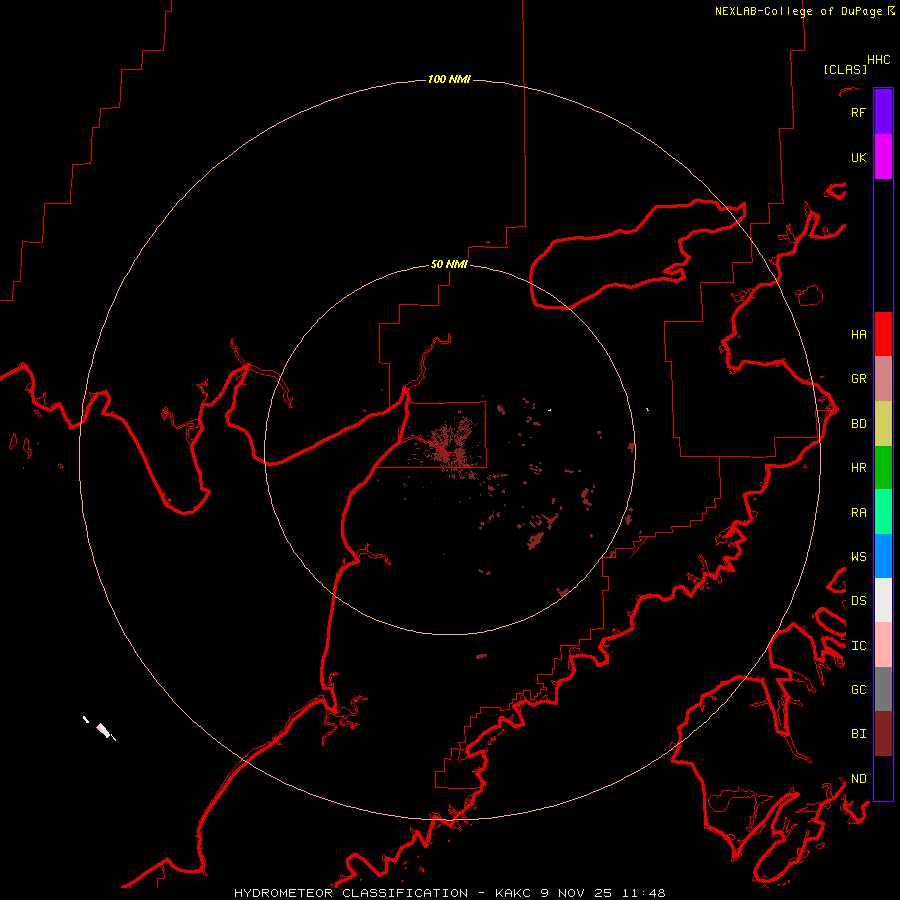
Task: Pick the DS white legend swatch
Action: tap(883, 600)
